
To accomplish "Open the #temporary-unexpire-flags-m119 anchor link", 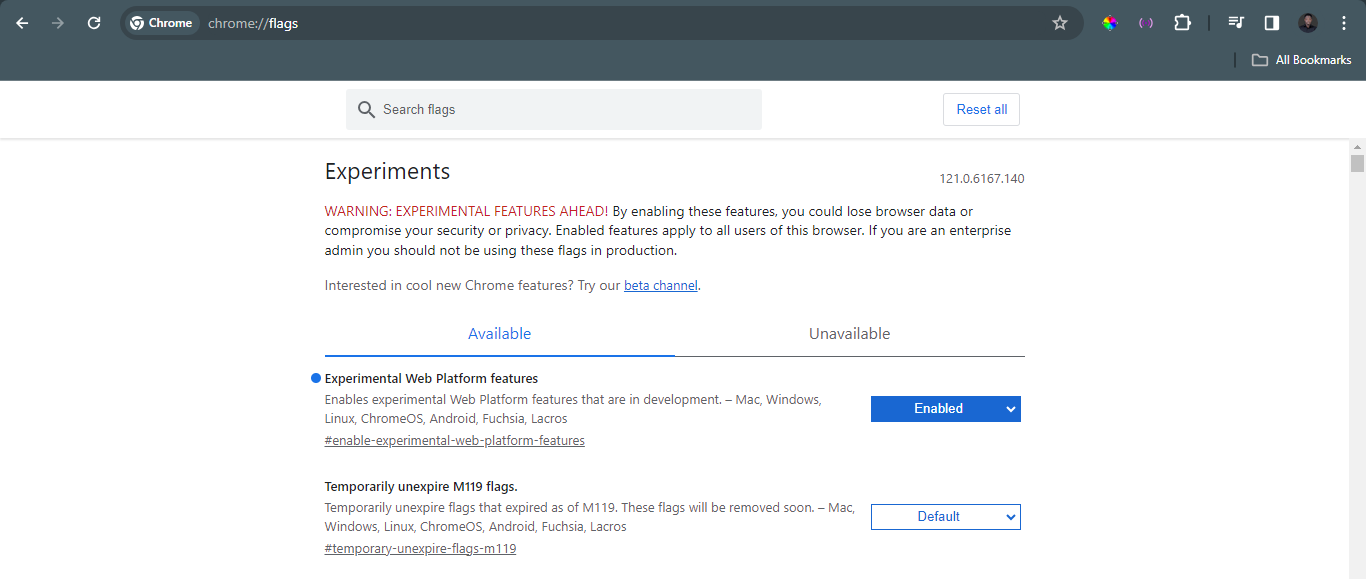I will point(421,549).
